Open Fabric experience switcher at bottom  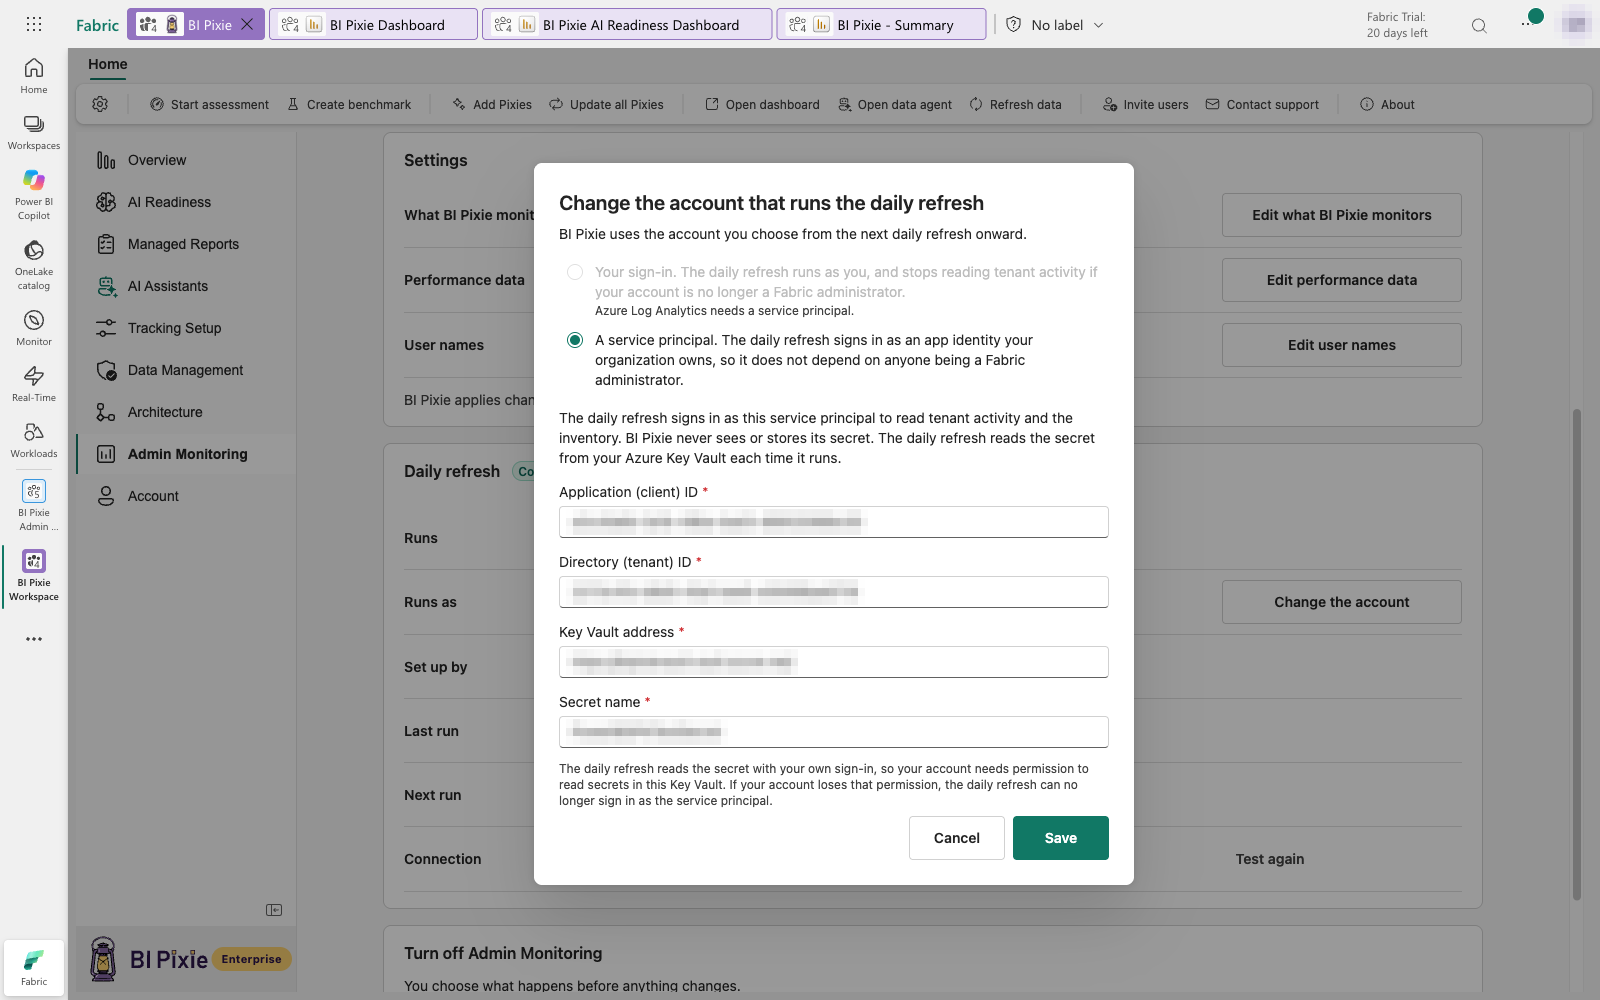(x=34, y=968)
